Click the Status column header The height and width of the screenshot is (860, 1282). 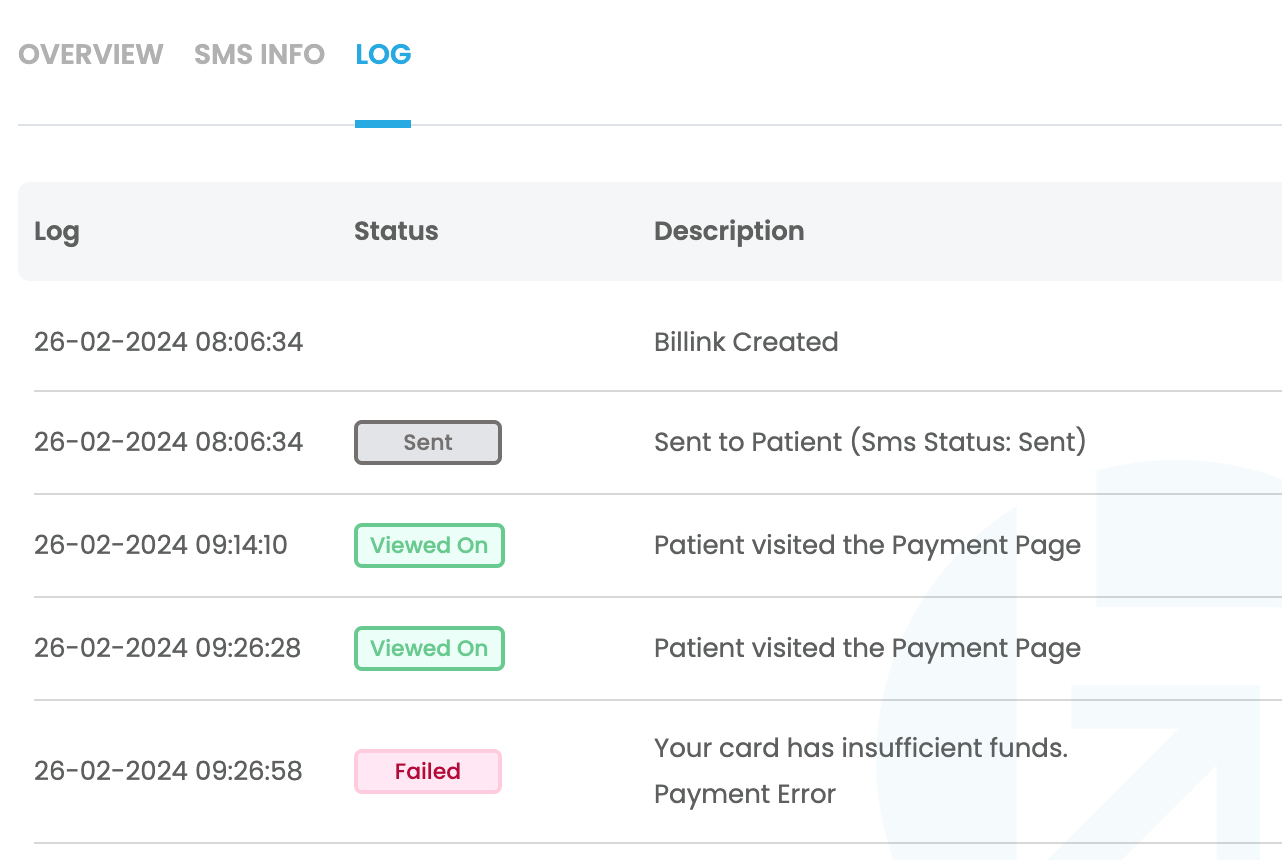[396, 231]
